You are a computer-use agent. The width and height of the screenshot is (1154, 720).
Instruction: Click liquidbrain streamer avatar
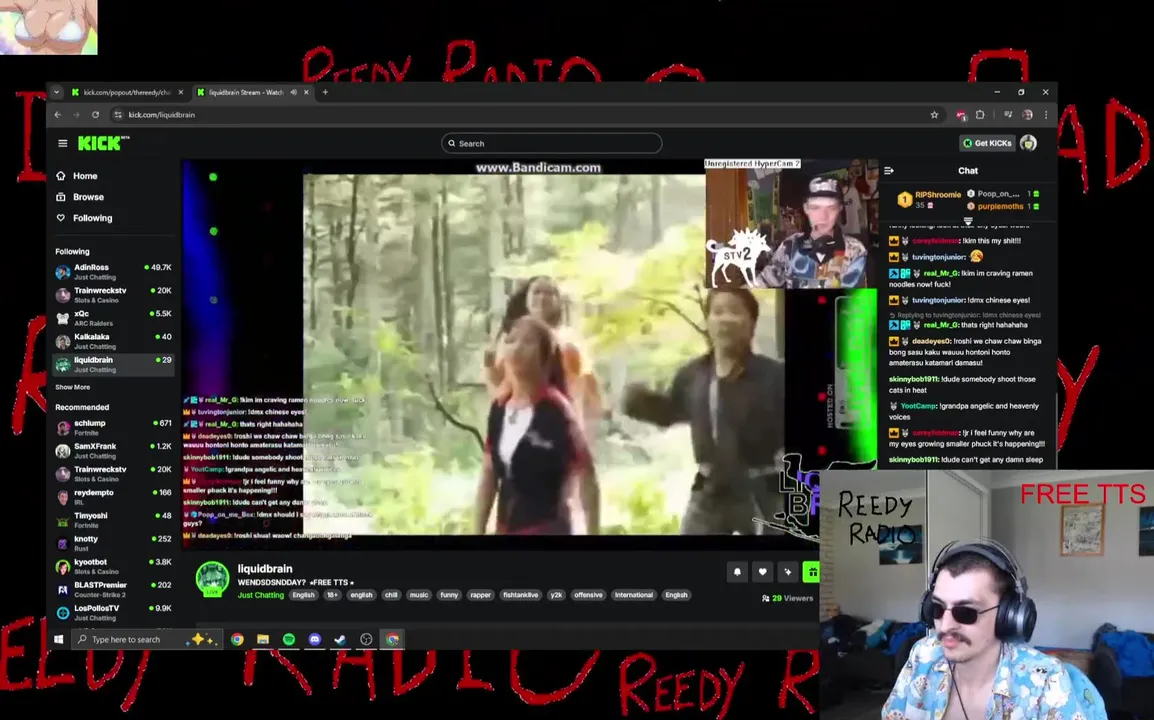(x=212, y=578)
